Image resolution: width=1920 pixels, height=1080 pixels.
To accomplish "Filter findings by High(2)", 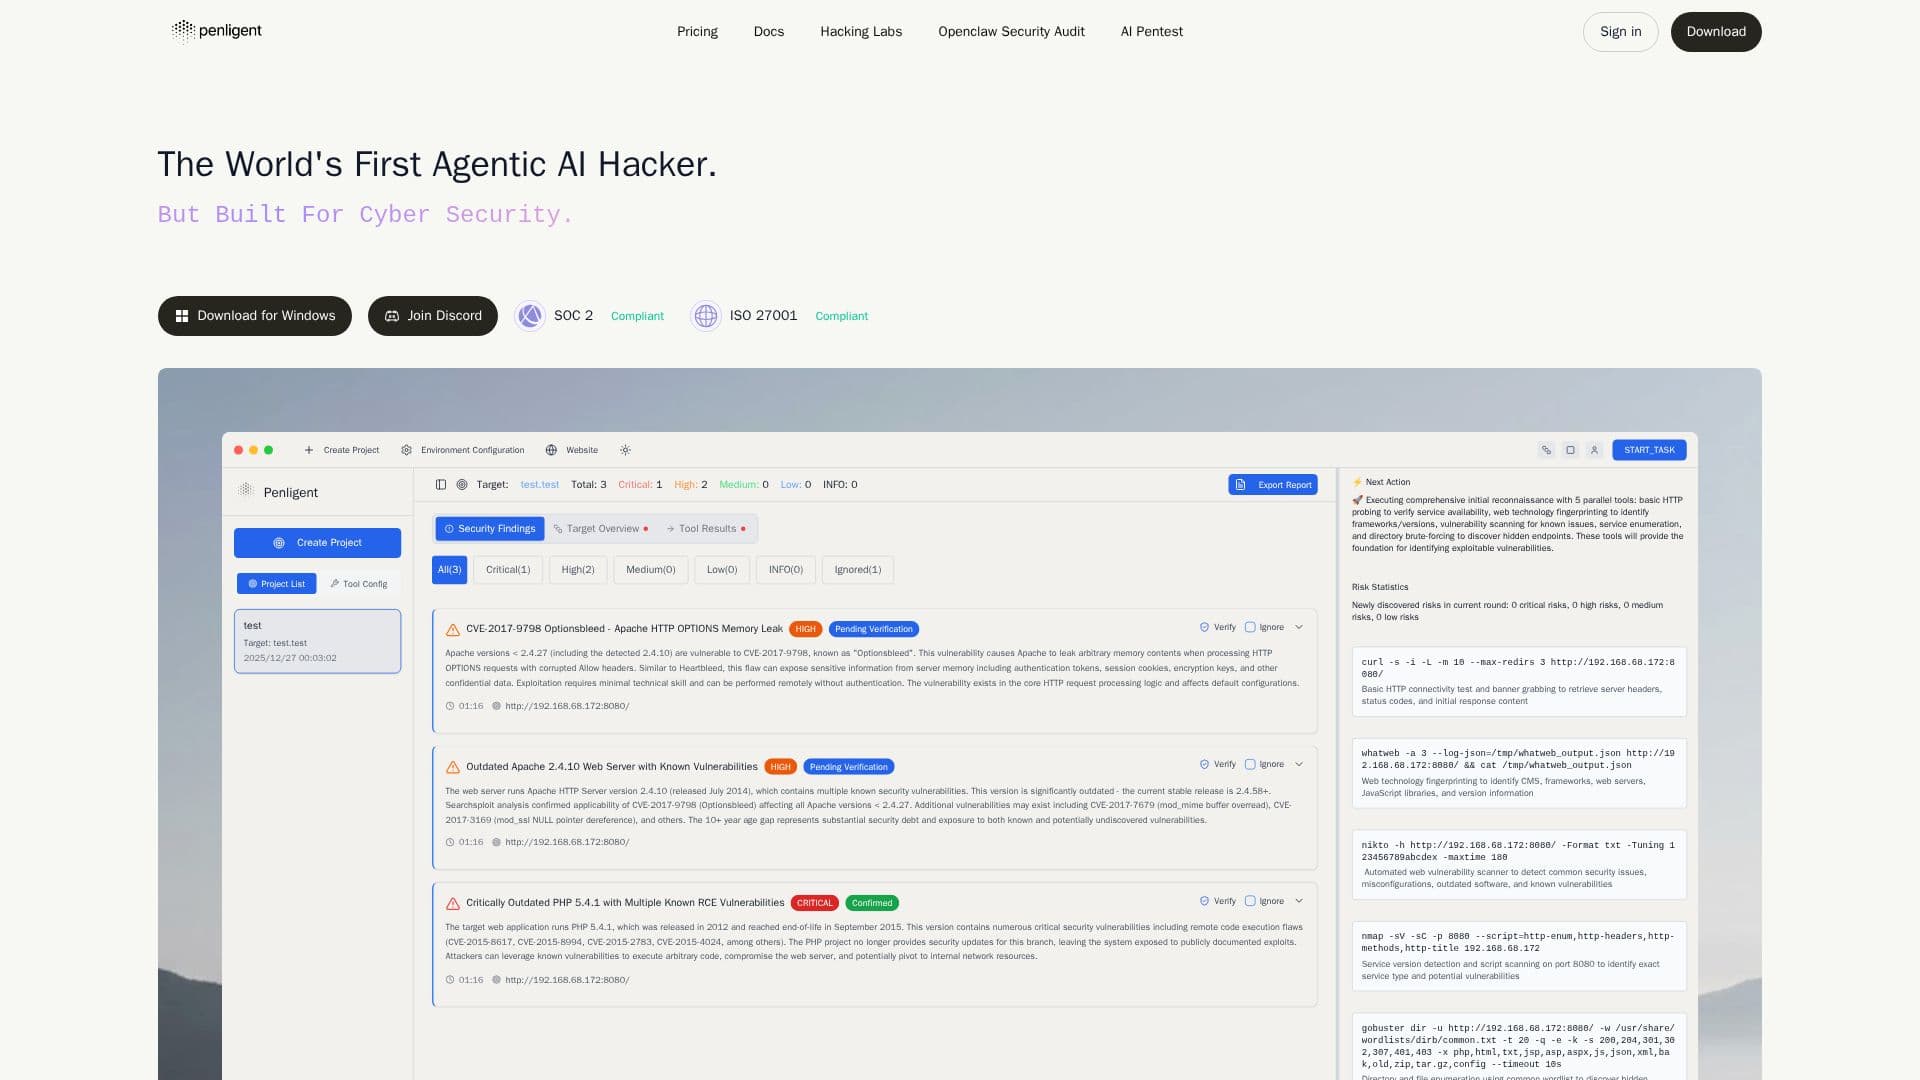I will tap(578, 570).
